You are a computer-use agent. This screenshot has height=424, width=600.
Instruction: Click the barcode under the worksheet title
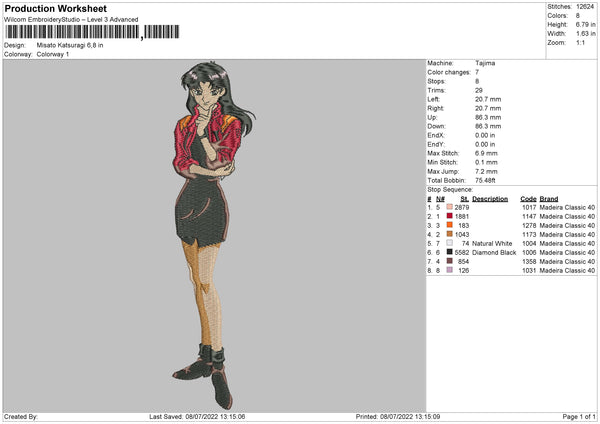point(92,32)
